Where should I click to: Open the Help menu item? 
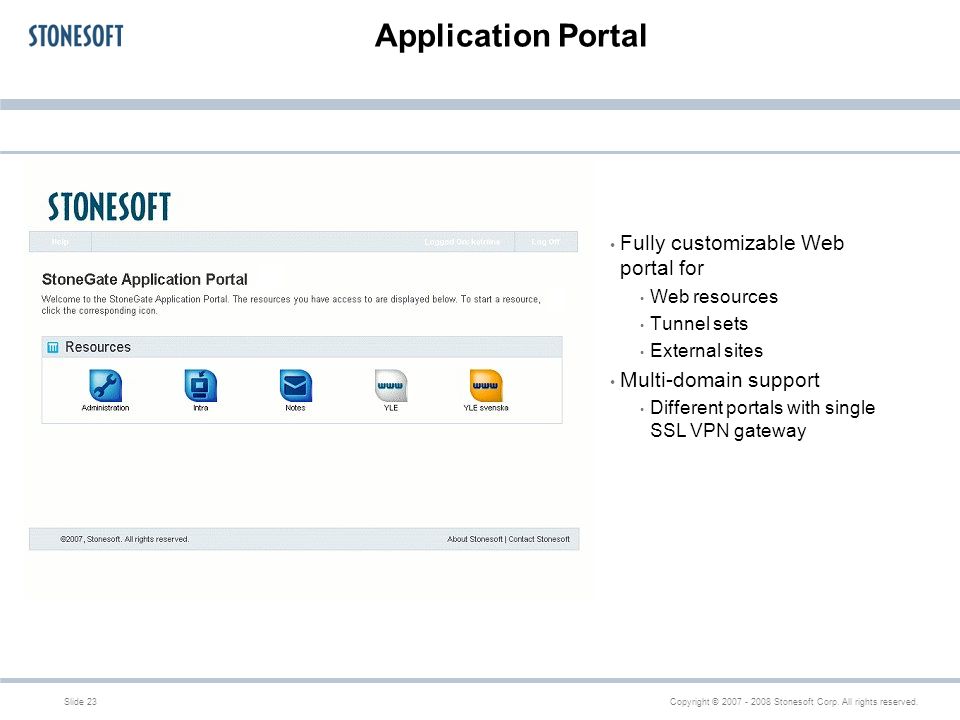click(60, 242)
